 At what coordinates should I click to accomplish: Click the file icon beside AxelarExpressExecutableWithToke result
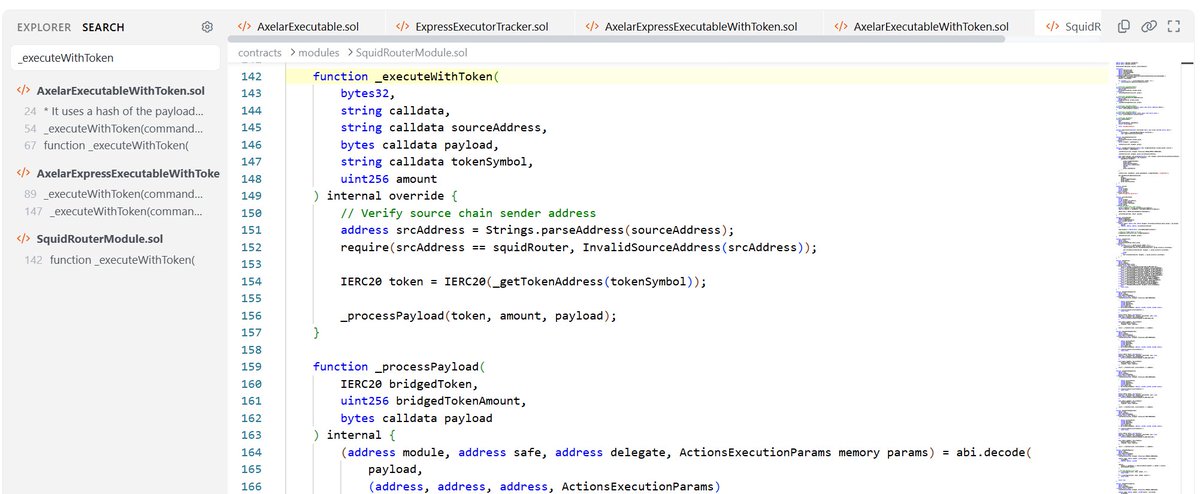[23, 174]
